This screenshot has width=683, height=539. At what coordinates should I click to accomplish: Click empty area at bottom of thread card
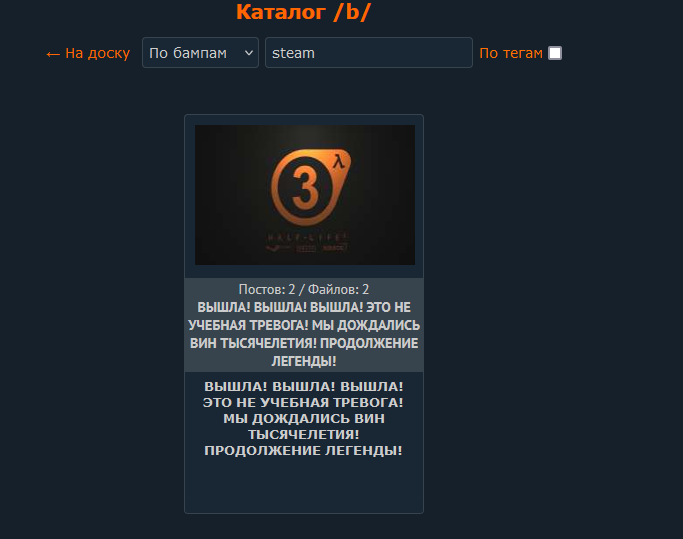[x=304, y=487]
